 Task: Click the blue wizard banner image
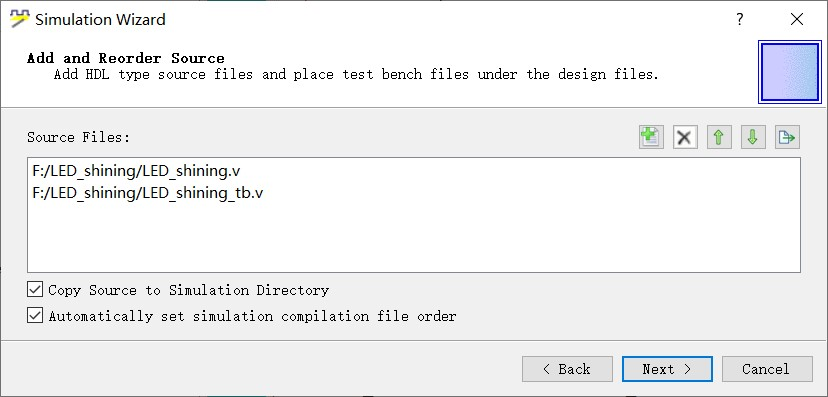790,72
